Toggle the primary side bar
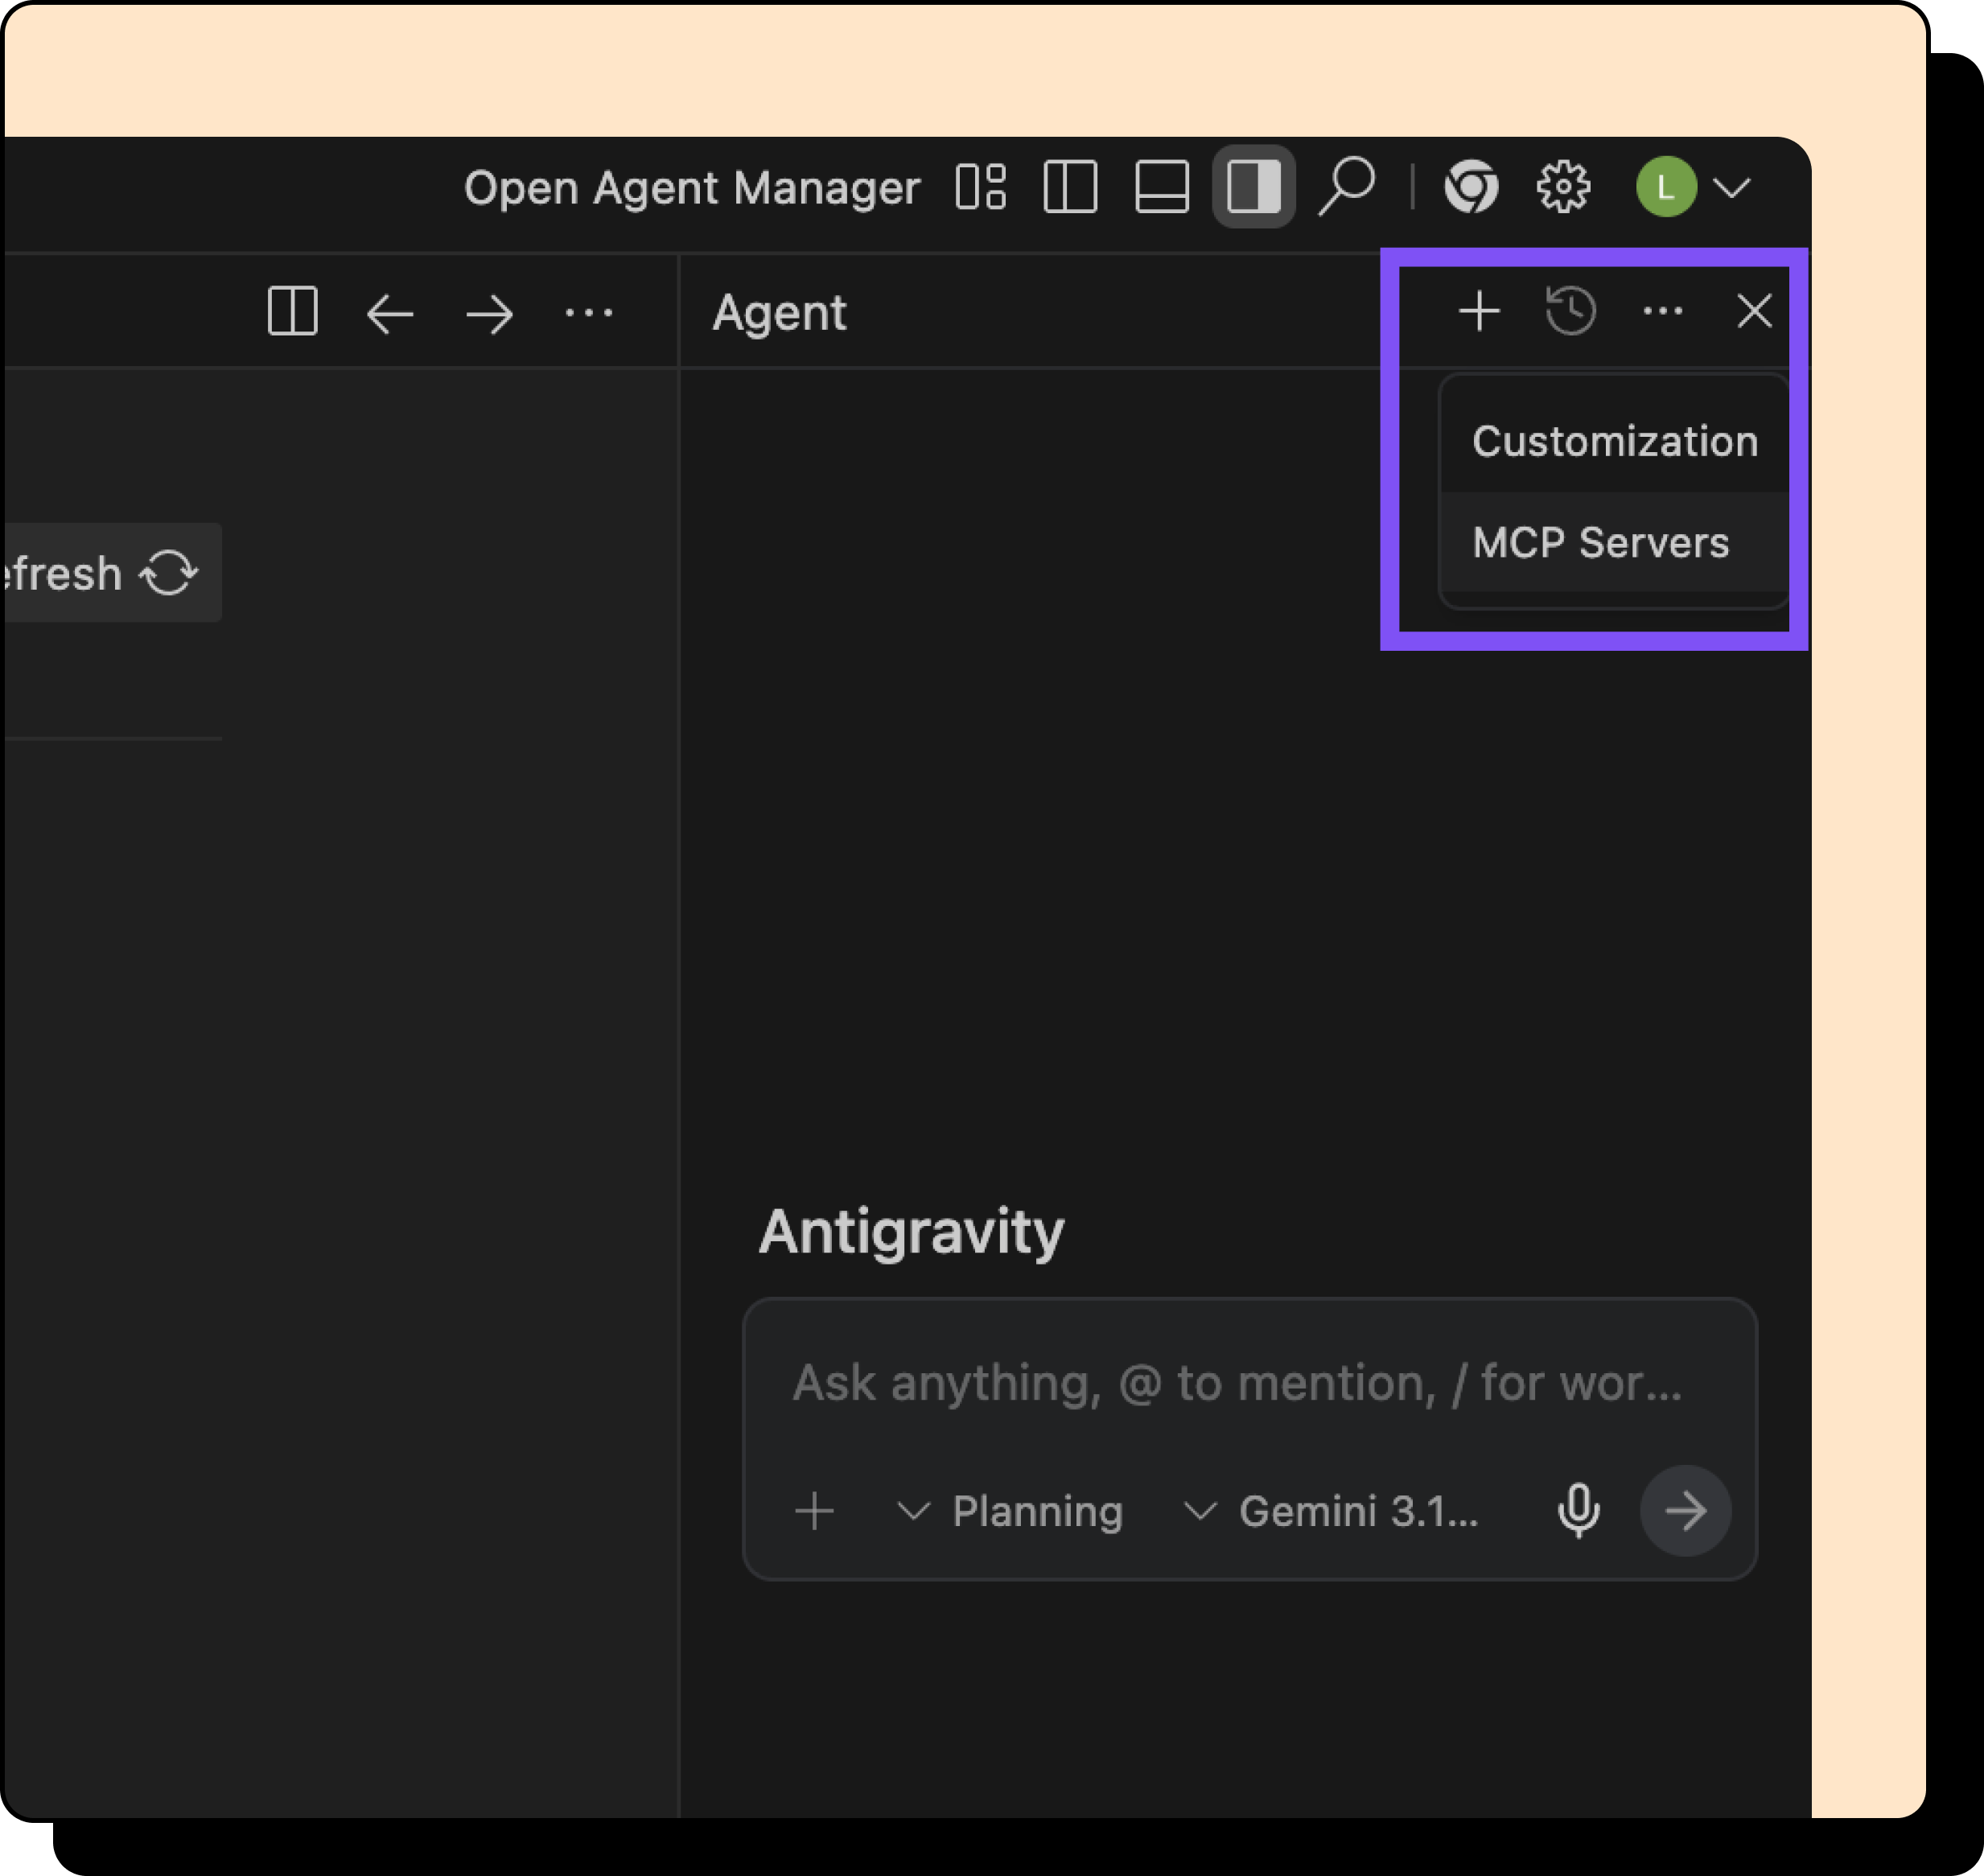The height and width of the screenshot is (1876, 1984). (1070, 187)
